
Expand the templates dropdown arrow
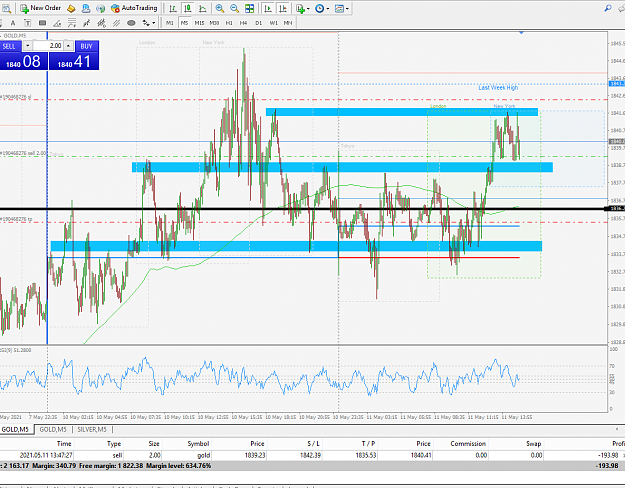point(347,9)
